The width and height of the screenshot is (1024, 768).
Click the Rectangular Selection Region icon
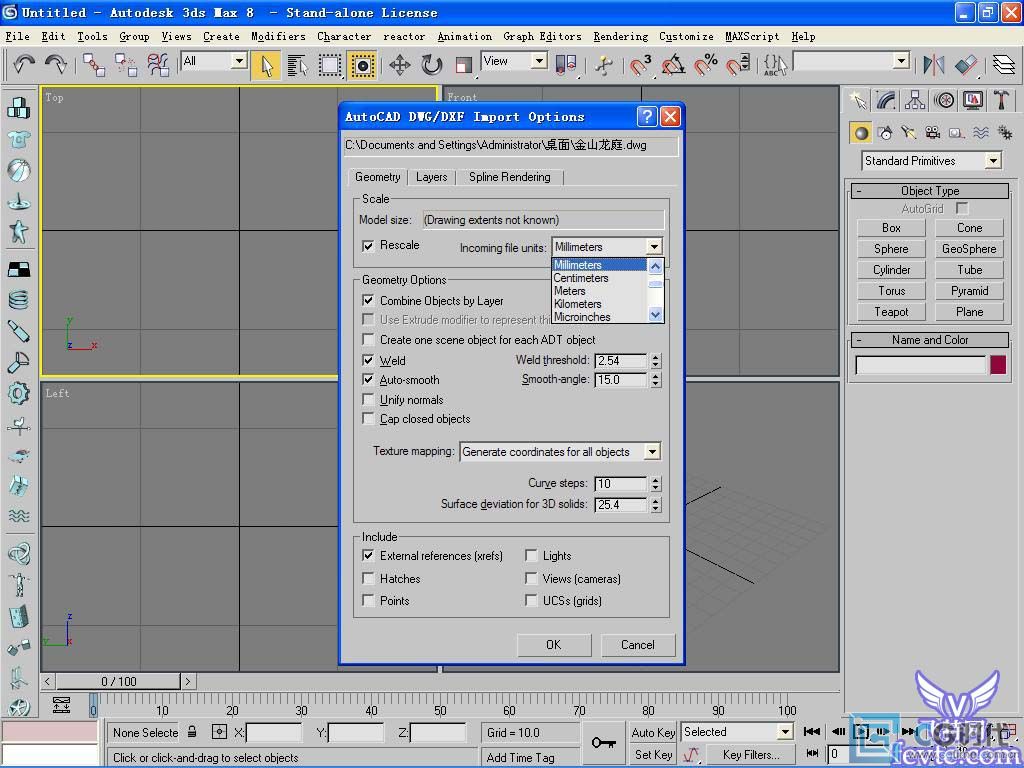[330, 65]
